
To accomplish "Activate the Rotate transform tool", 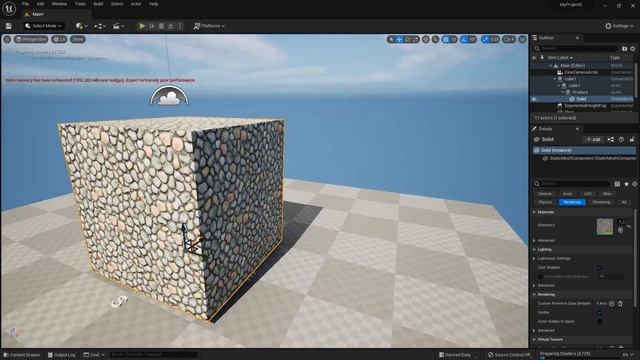I will coord(408,39).
